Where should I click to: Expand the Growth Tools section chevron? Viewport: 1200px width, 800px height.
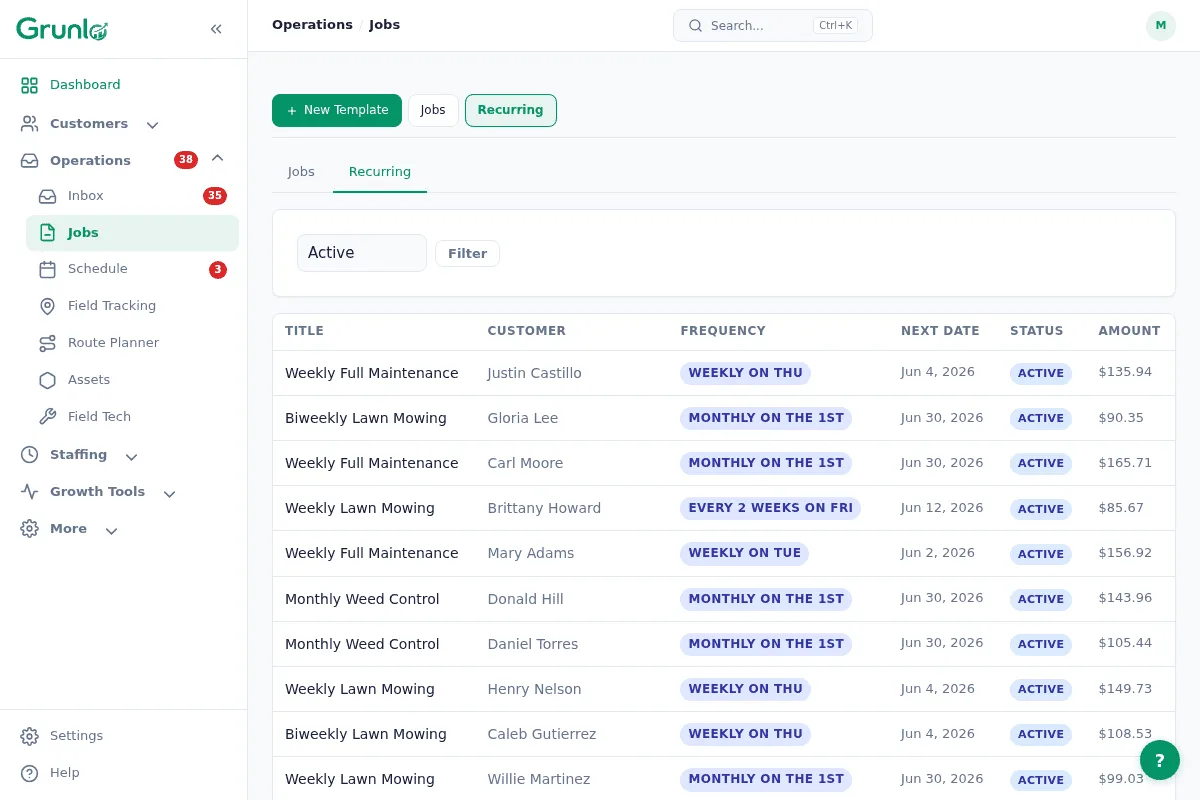click(x=169, y=493)
